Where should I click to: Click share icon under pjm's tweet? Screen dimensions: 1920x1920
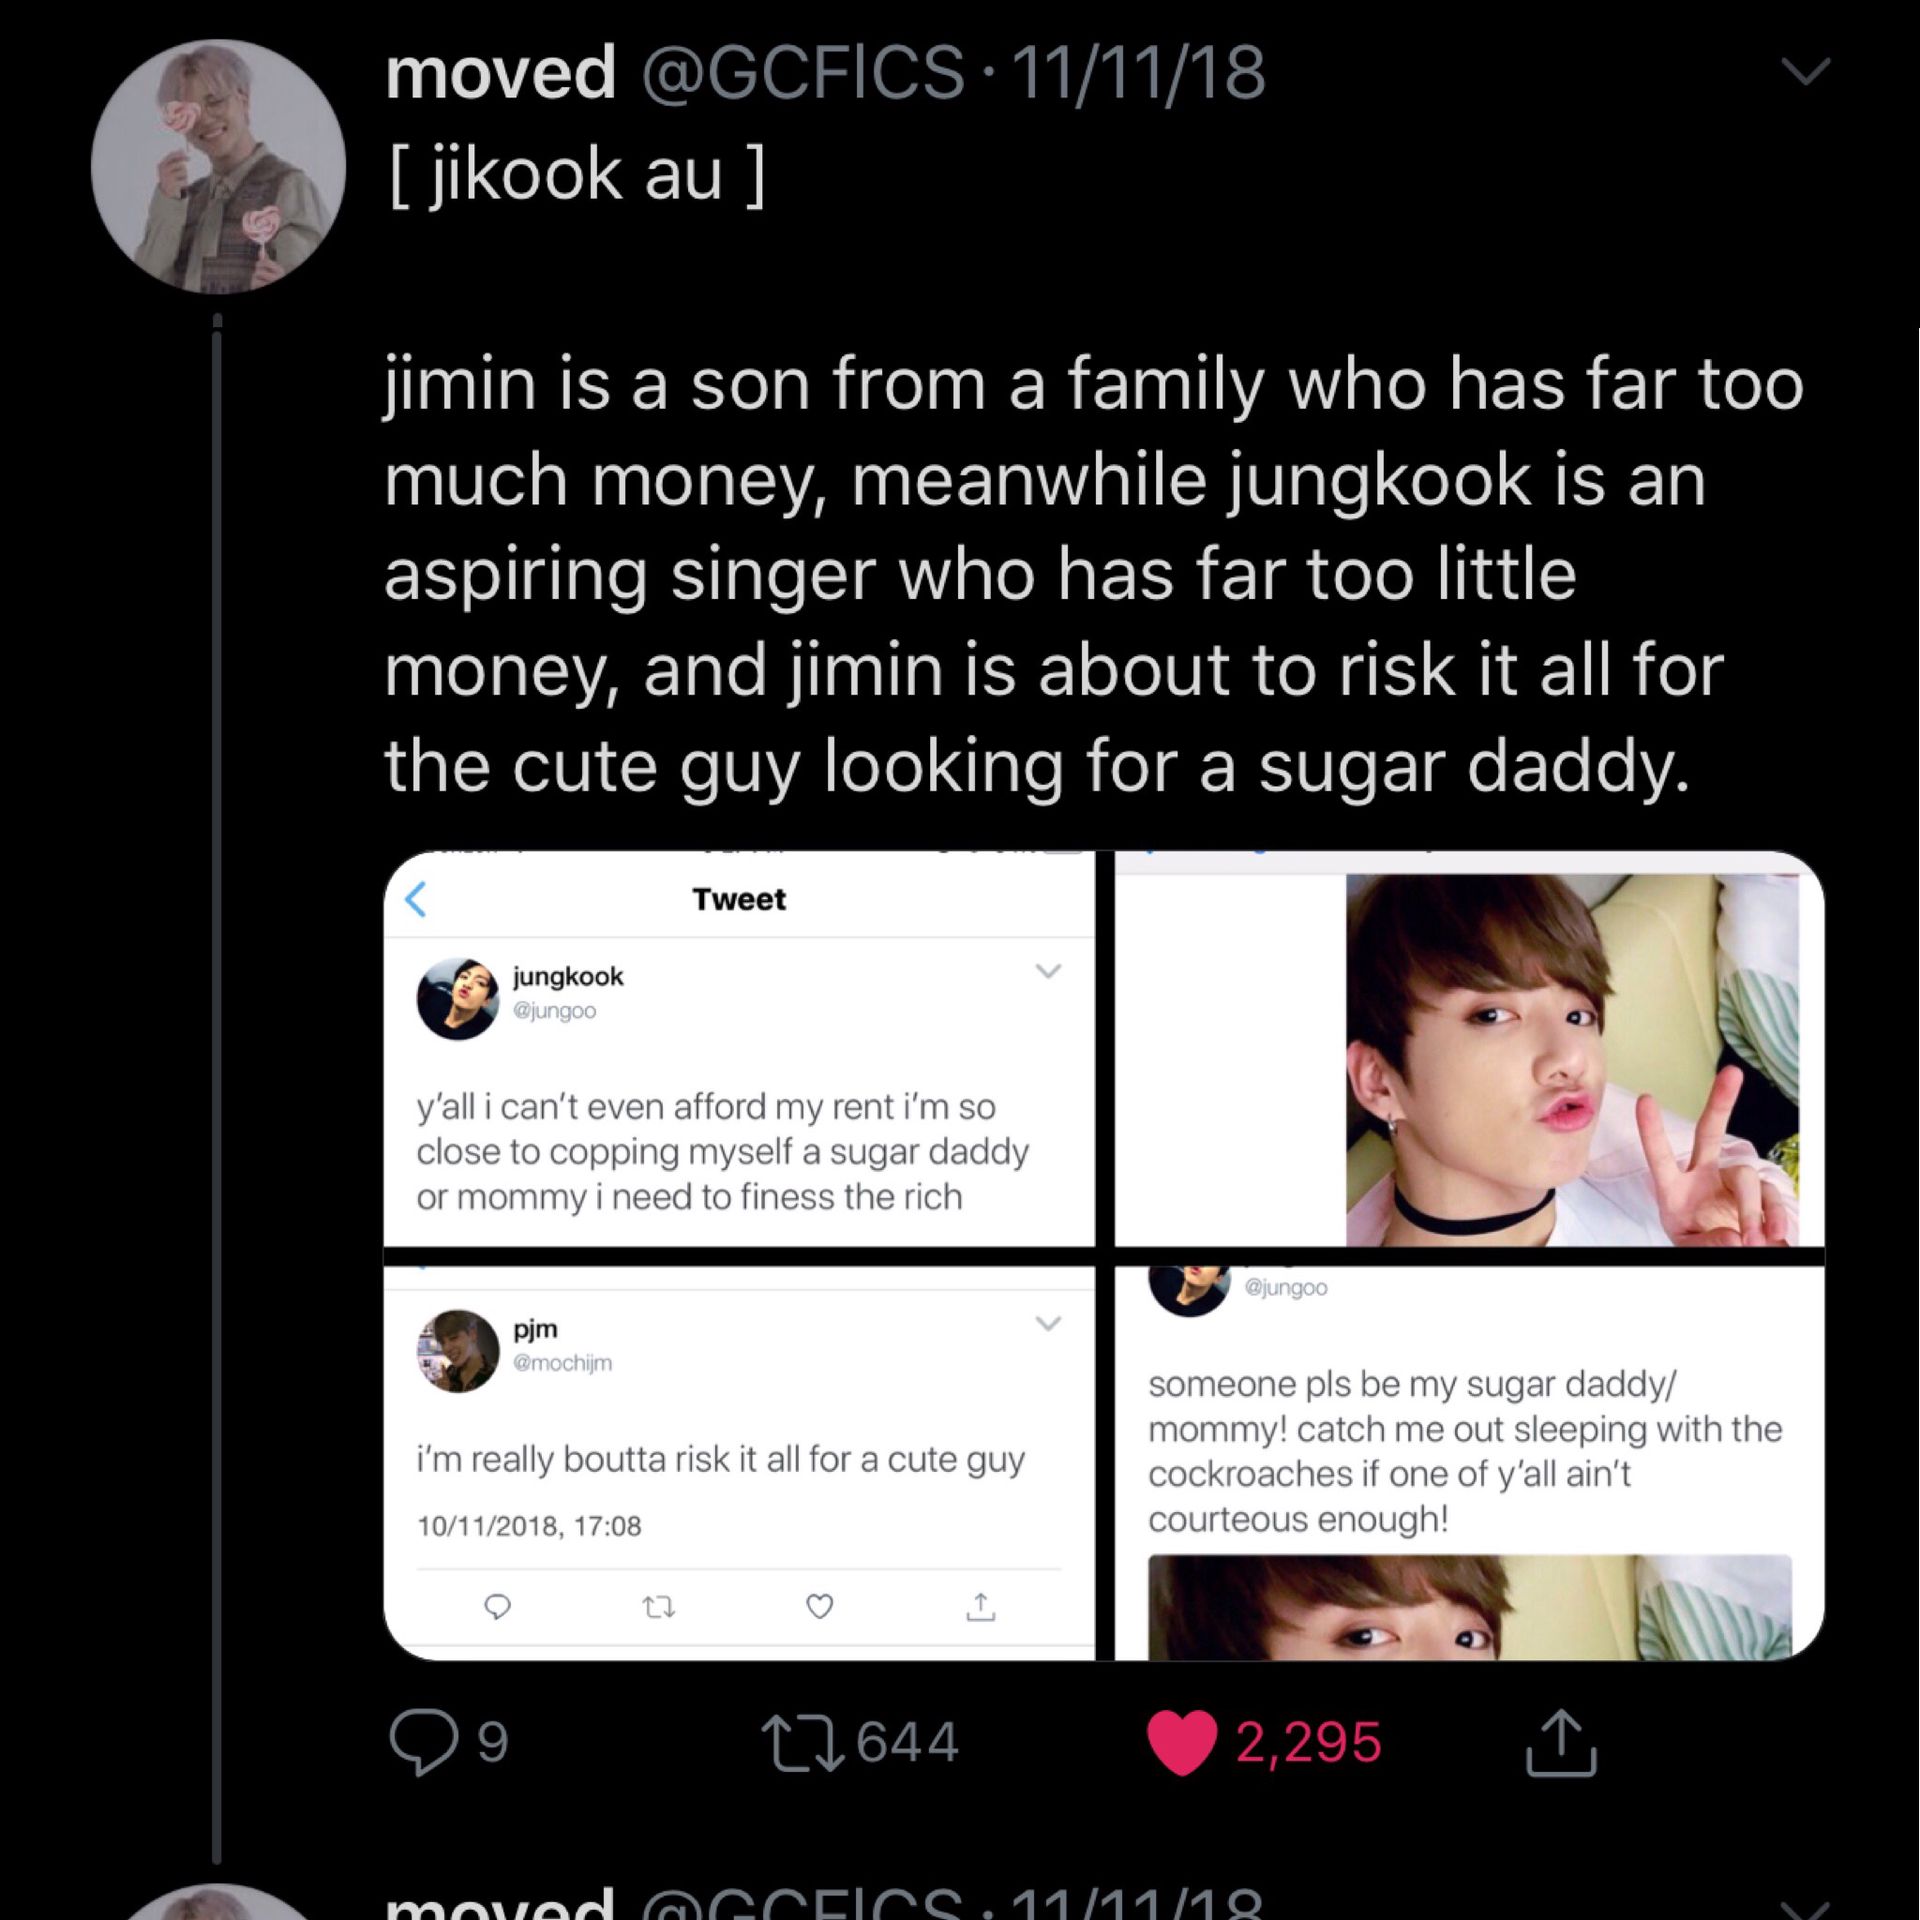click(x=980, y=1606)
